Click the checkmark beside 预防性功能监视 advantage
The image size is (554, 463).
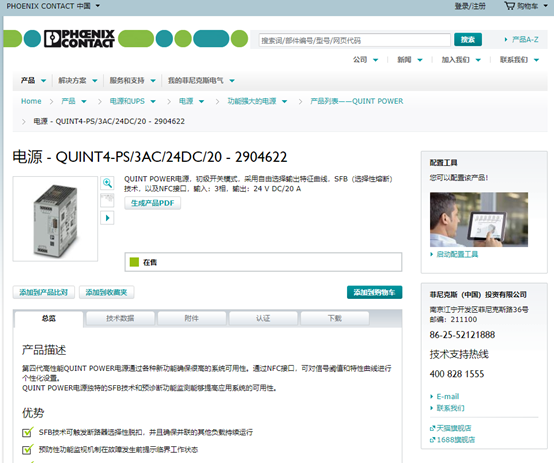(28, 449)
